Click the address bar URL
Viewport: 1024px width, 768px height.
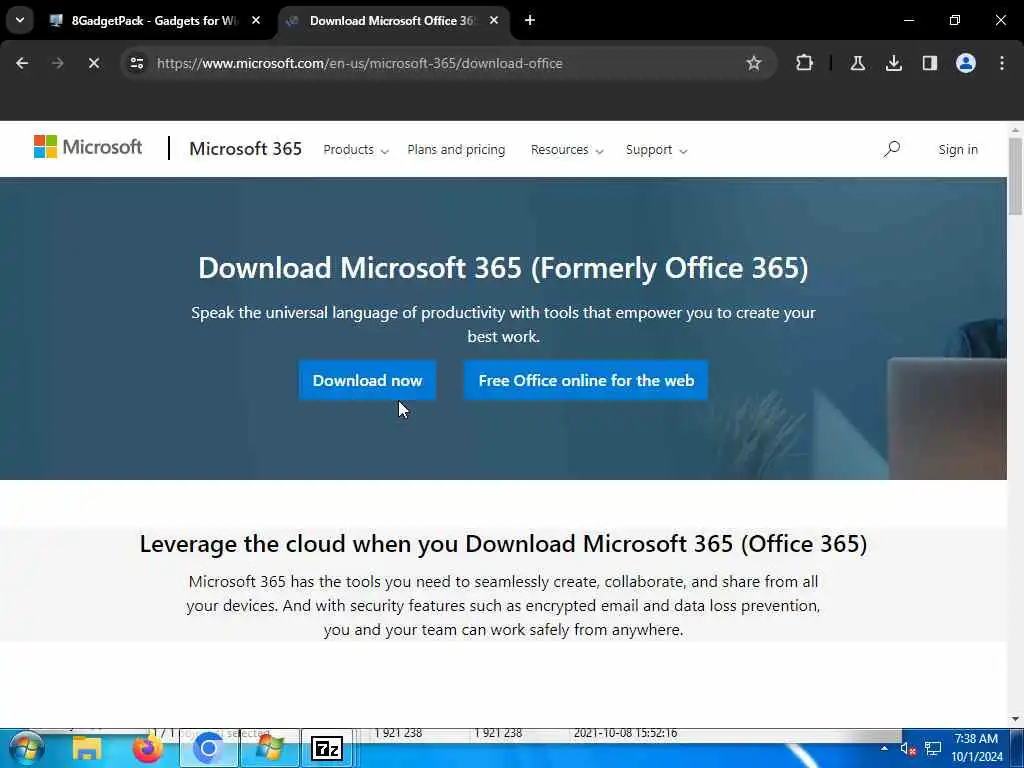pos(359,63)
